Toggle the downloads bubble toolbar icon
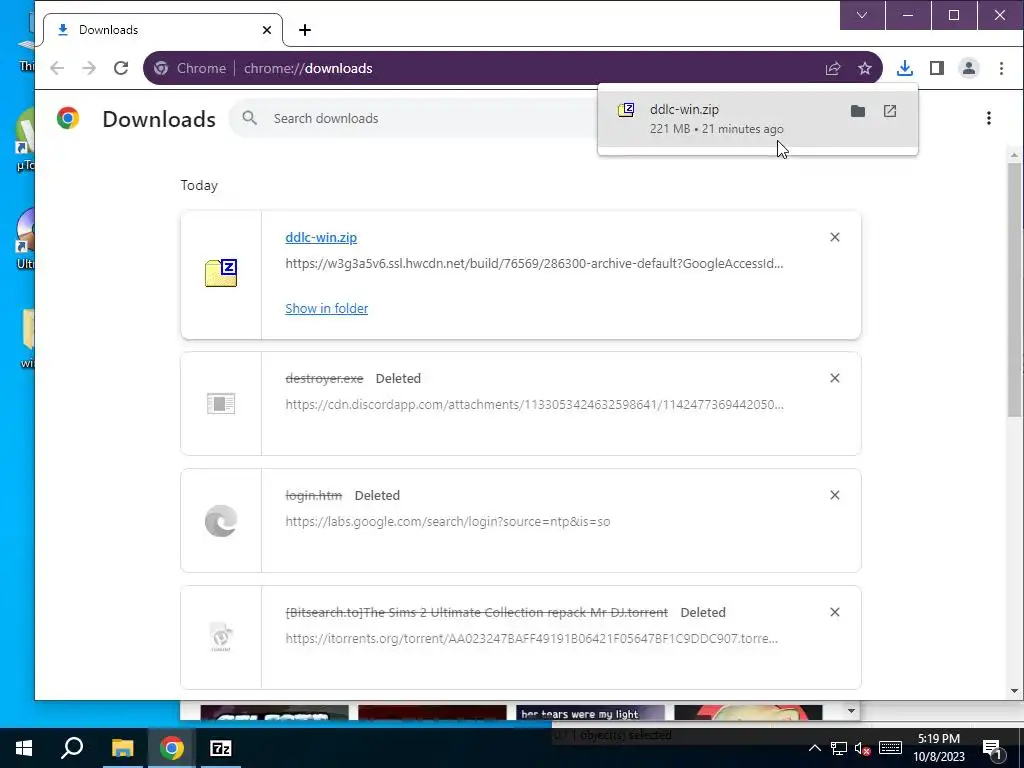This screenshot has height=768, width=1024. tap(904, 68)
